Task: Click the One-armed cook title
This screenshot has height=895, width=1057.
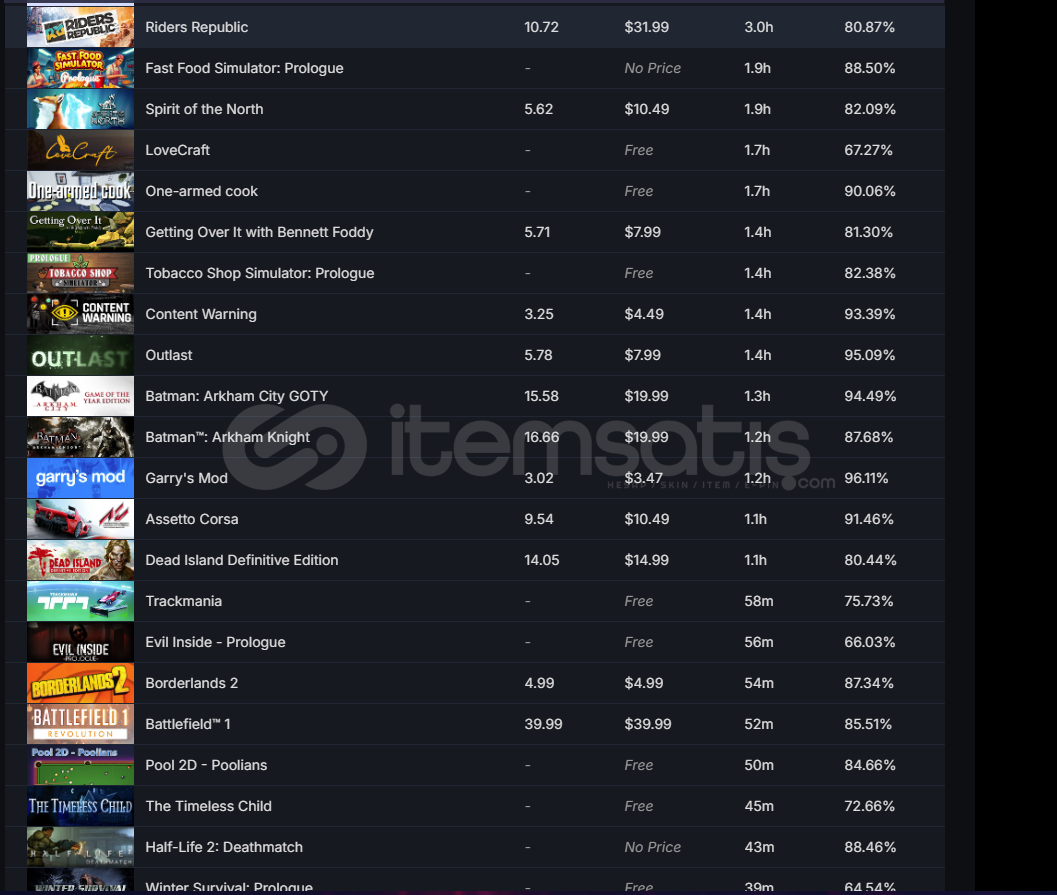Action: [x=202, y=191]
